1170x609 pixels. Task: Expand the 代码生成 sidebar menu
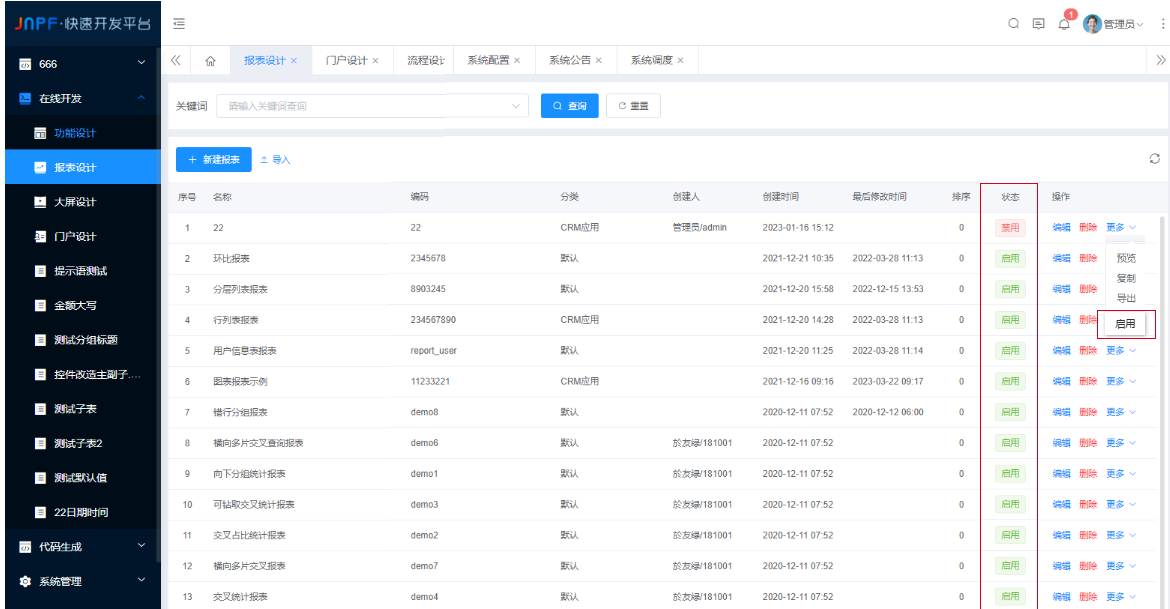[x=142, y=546]
